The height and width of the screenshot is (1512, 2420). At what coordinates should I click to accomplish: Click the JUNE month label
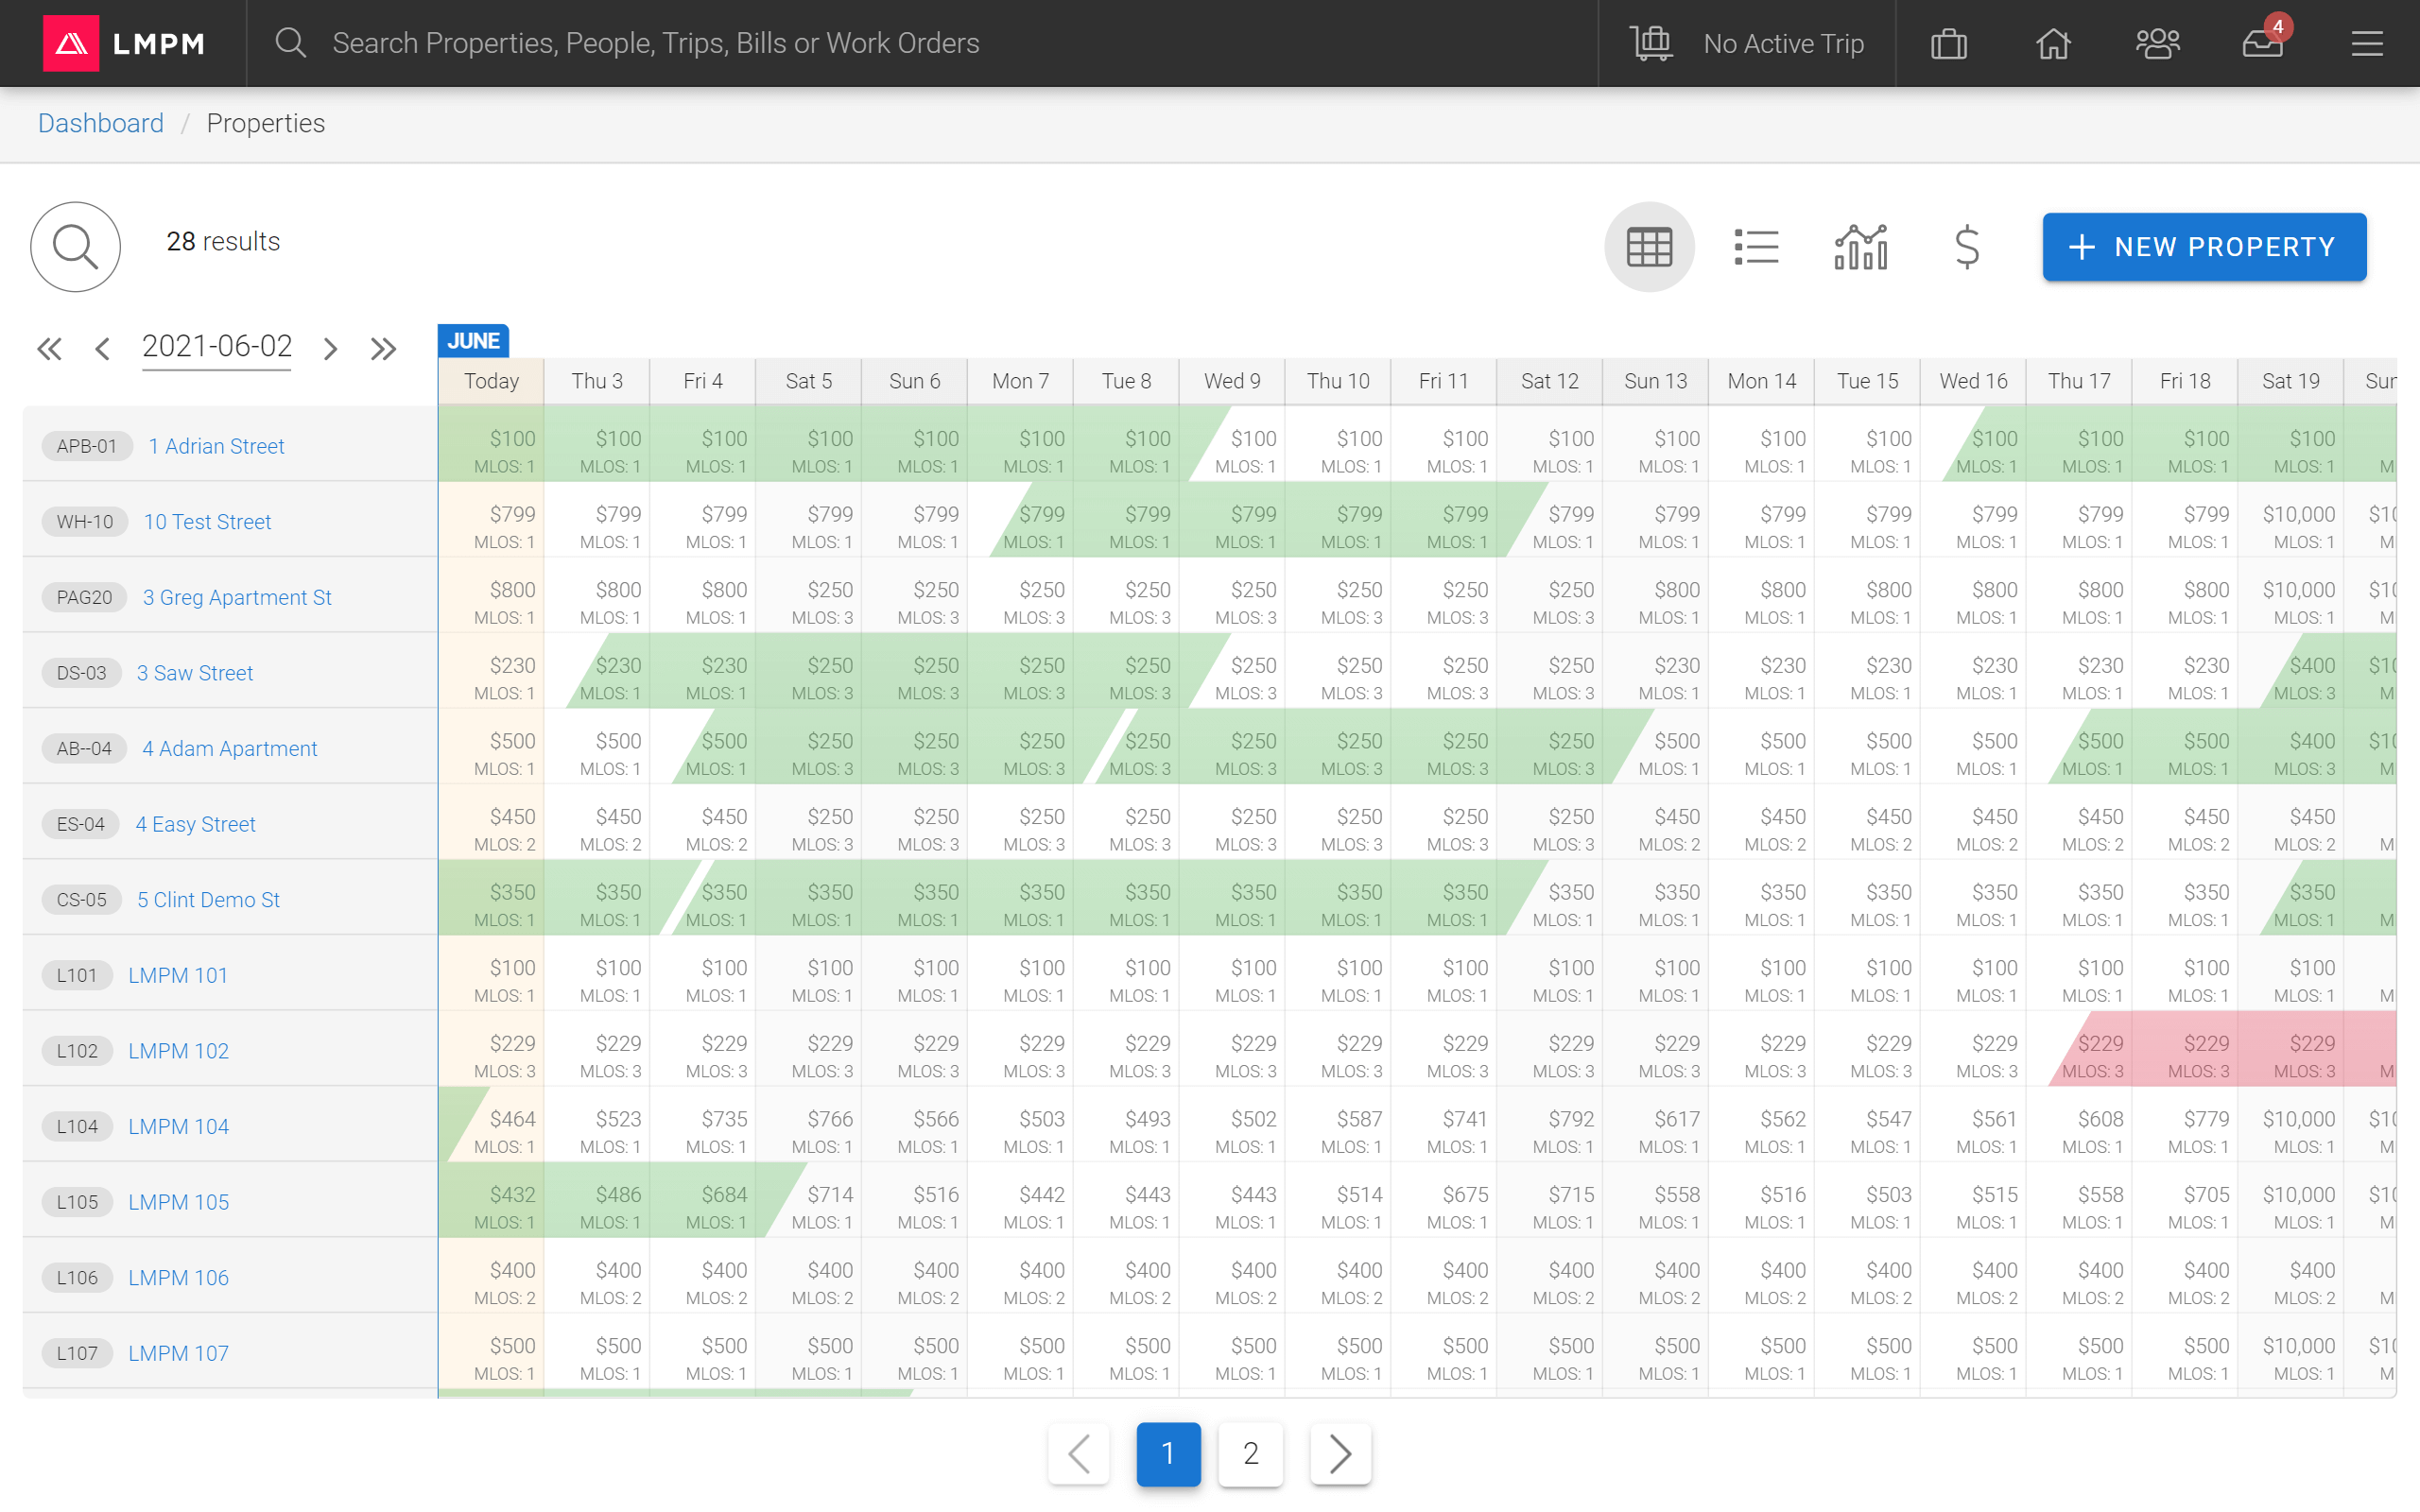coord(473,341)
